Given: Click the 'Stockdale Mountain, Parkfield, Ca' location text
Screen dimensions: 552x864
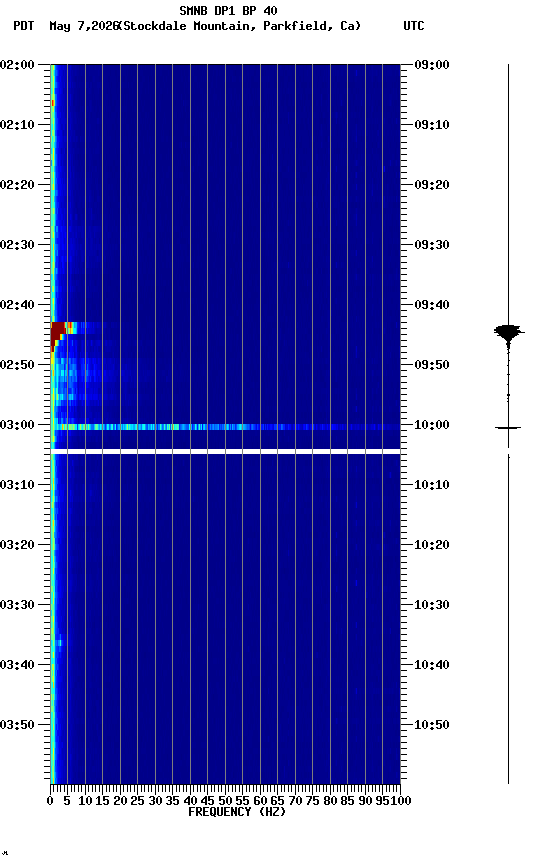Looking at the screenshot, I should point(242,26).
